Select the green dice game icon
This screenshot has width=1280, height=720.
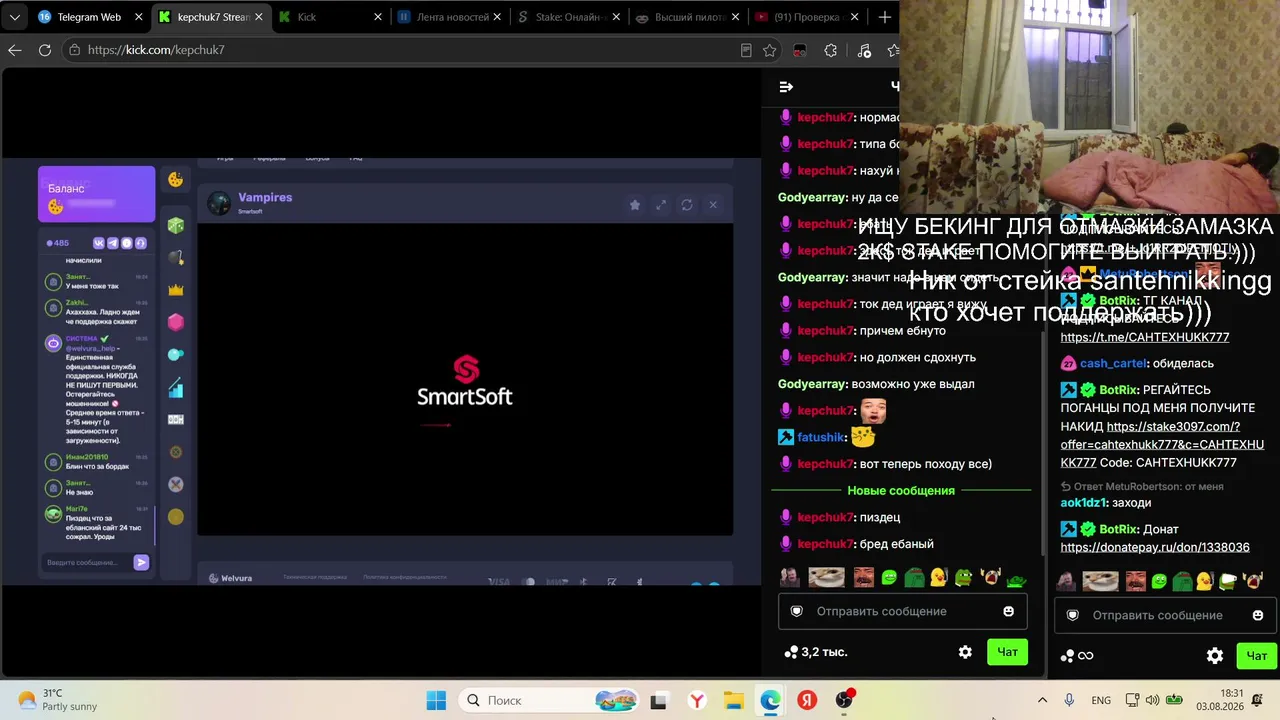[x=176, y=226]
